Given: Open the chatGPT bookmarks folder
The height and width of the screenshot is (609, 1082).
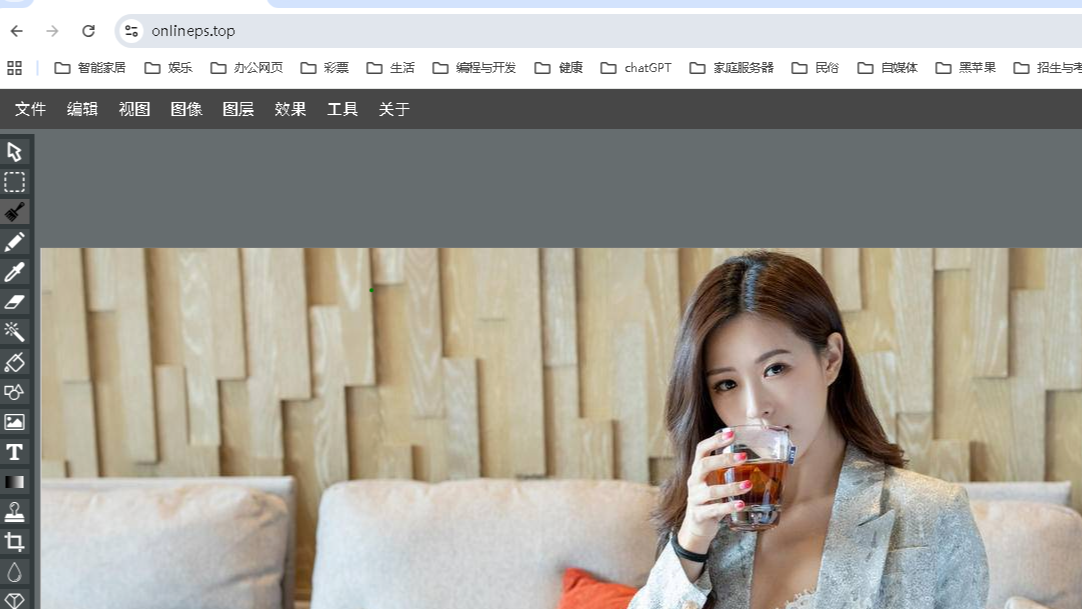Looking at the screenshot, I should tap(636, 67).
